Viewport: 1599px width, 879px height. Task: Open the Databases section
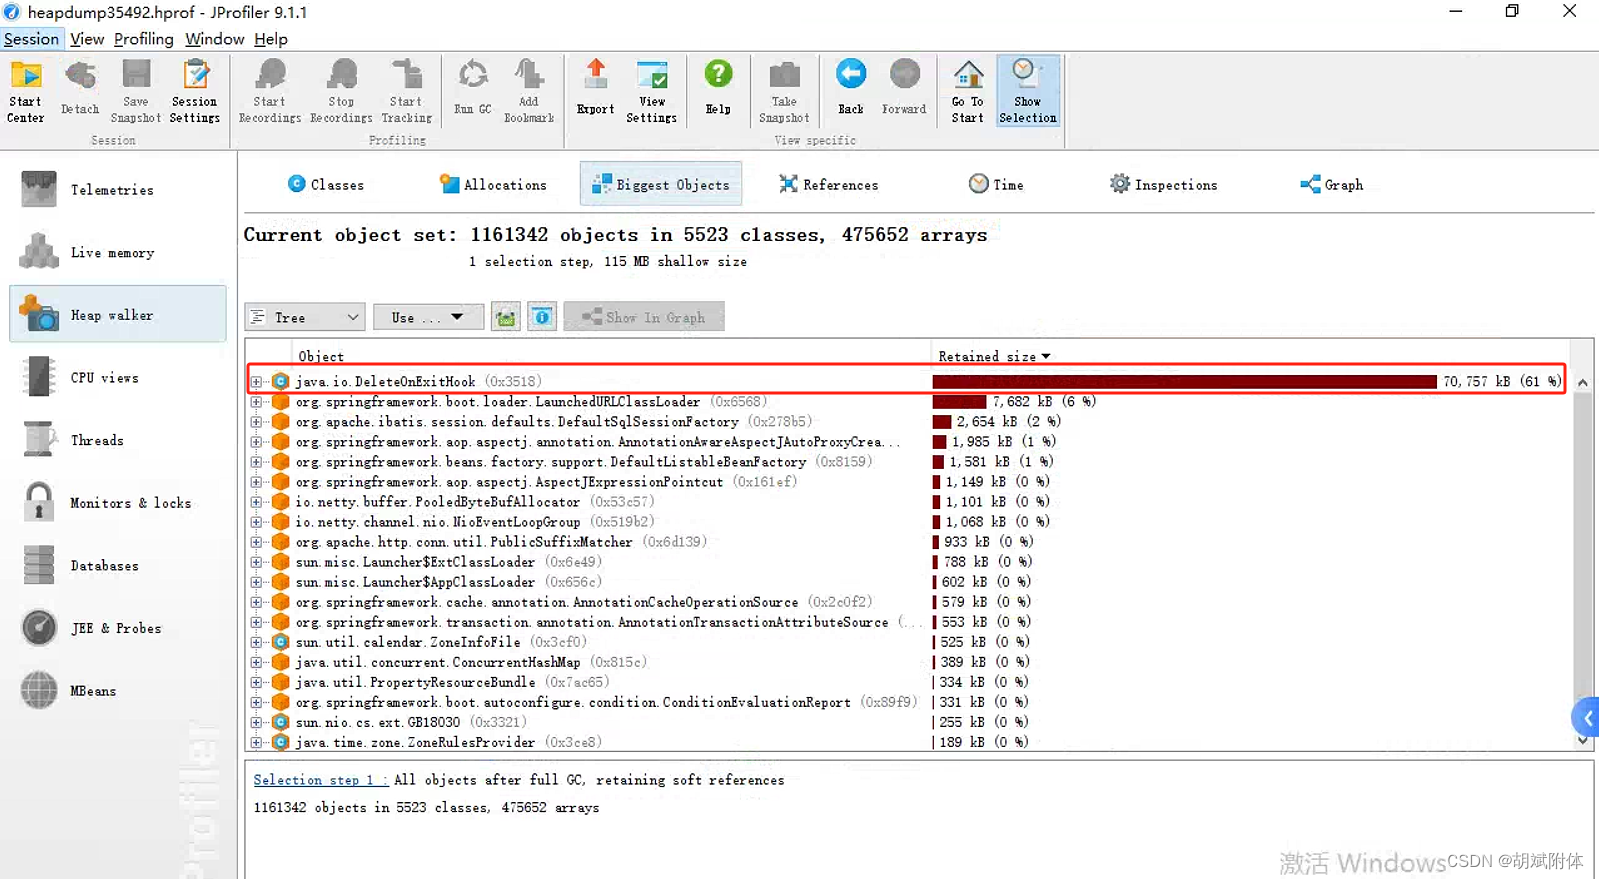pyautogui.click(x=118, y=565)
